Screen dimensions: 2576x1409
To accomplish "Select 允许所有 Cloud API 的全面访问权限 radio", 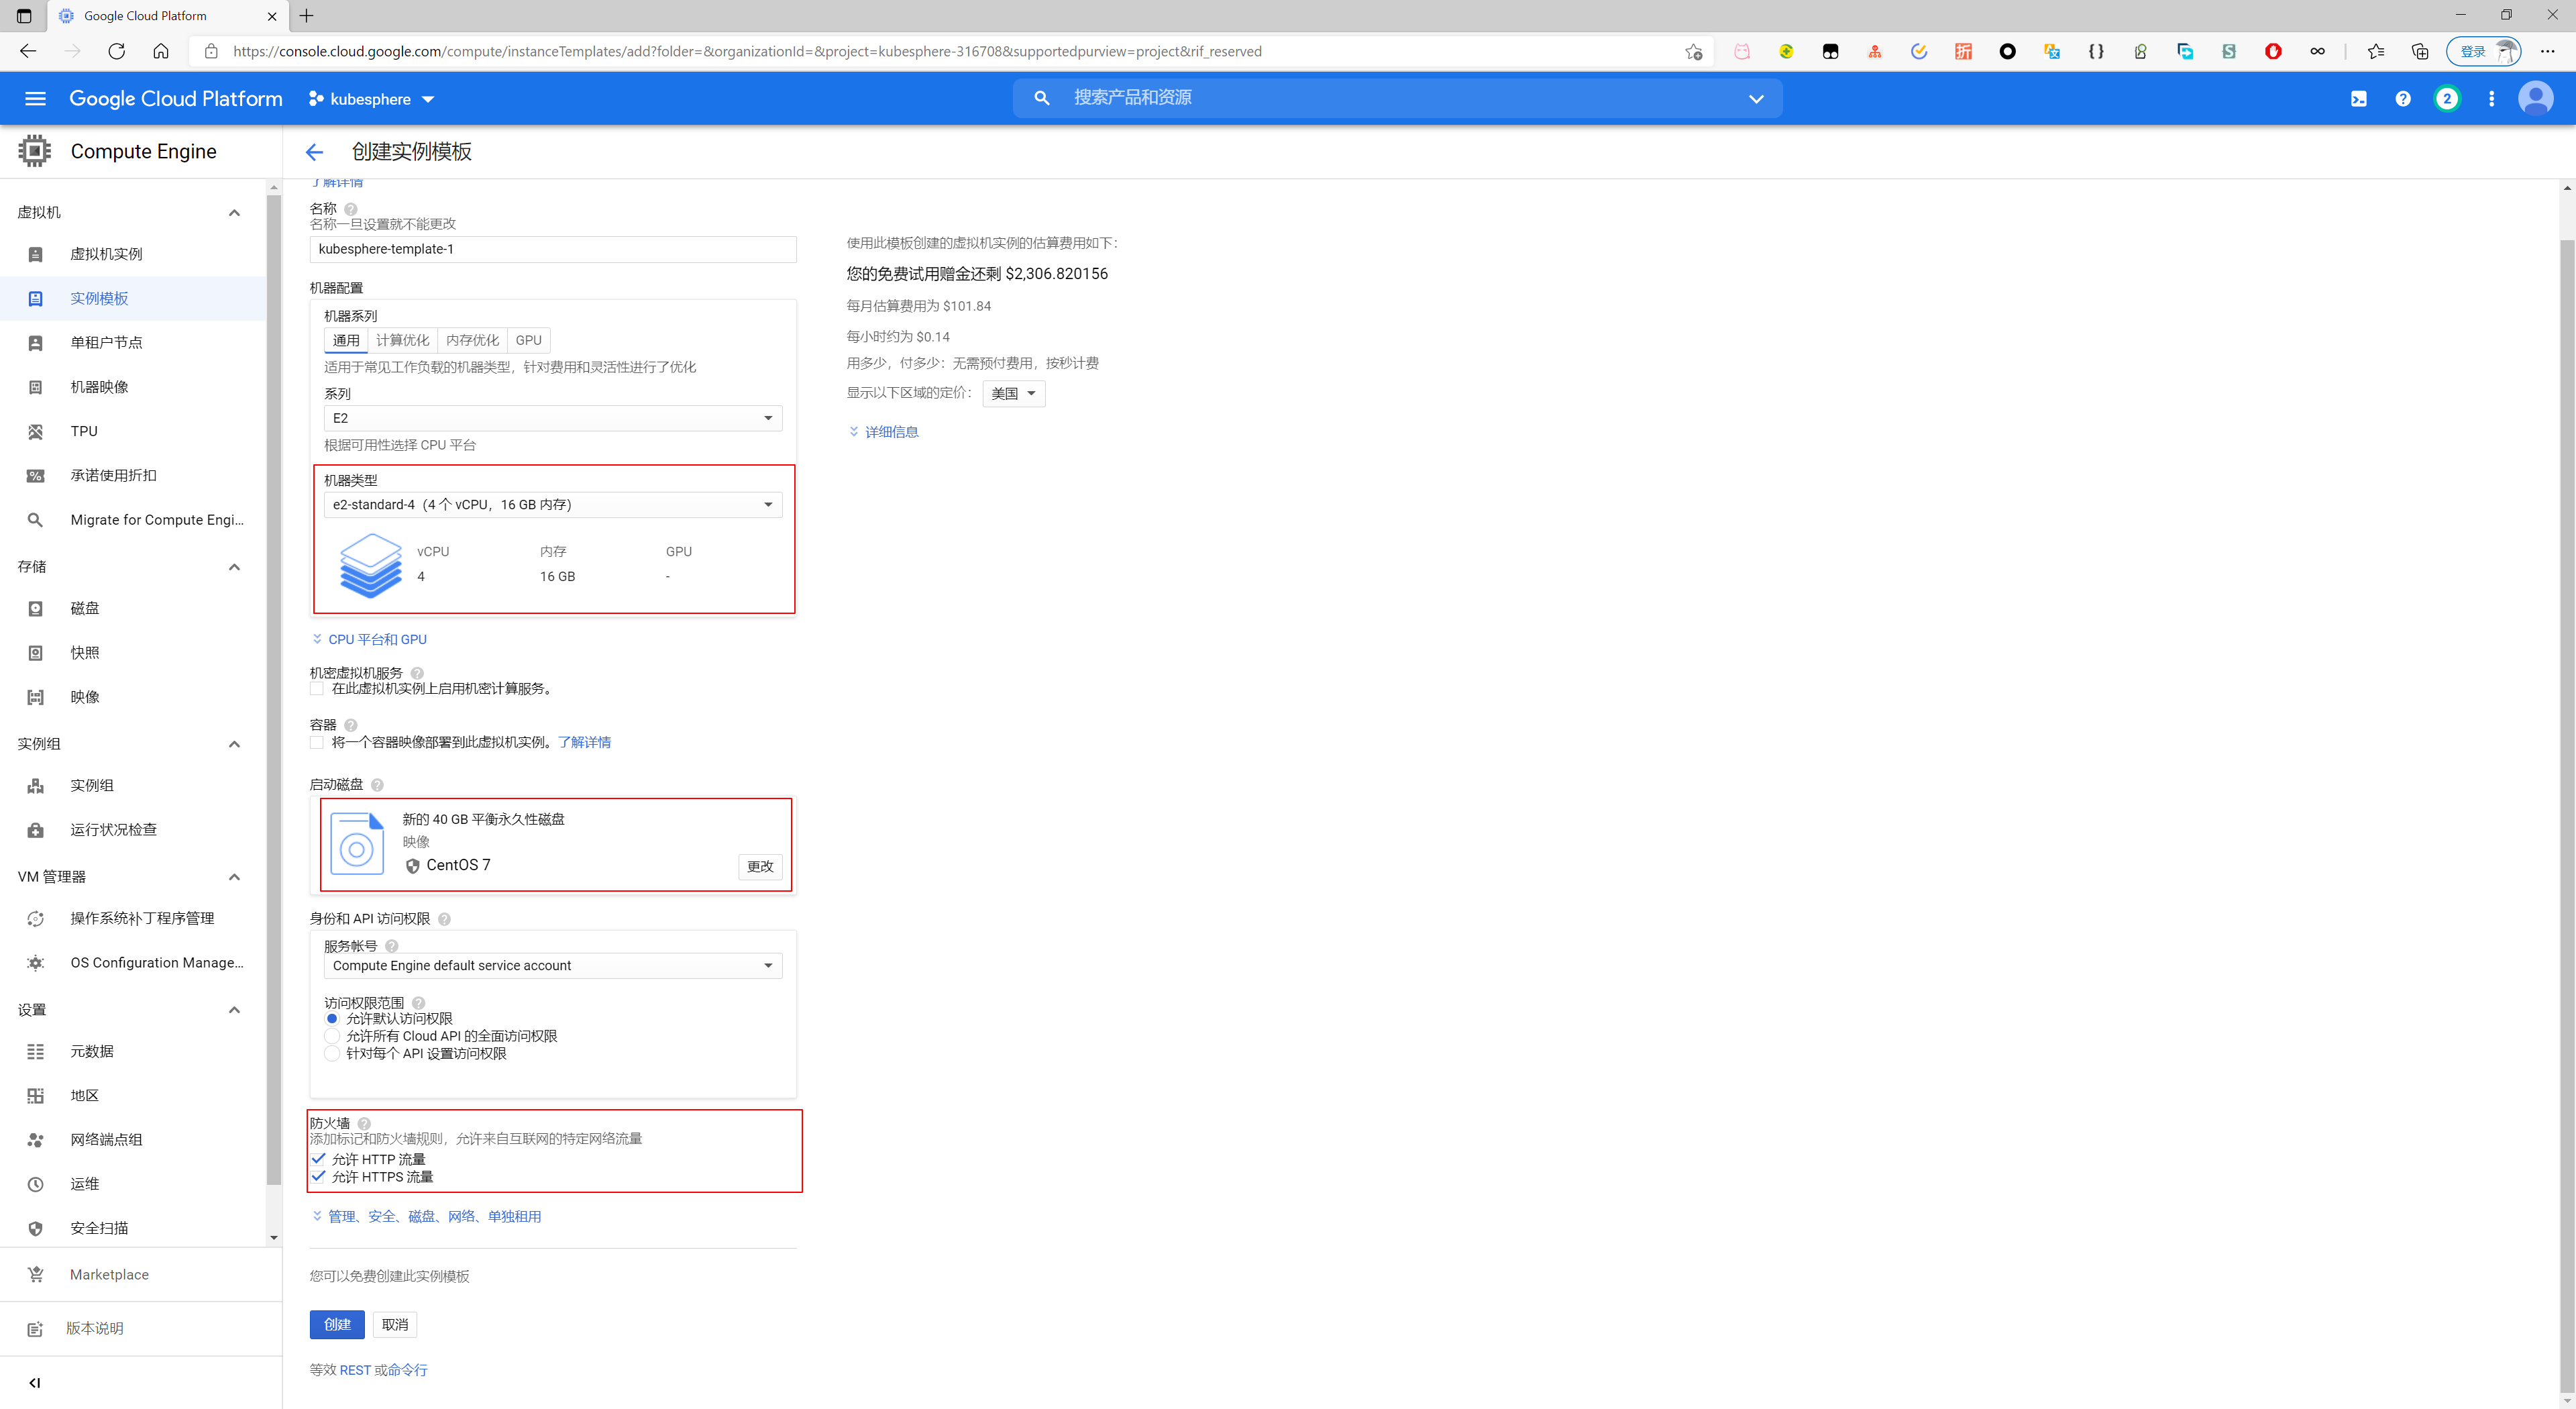I will click(332, 1036).
